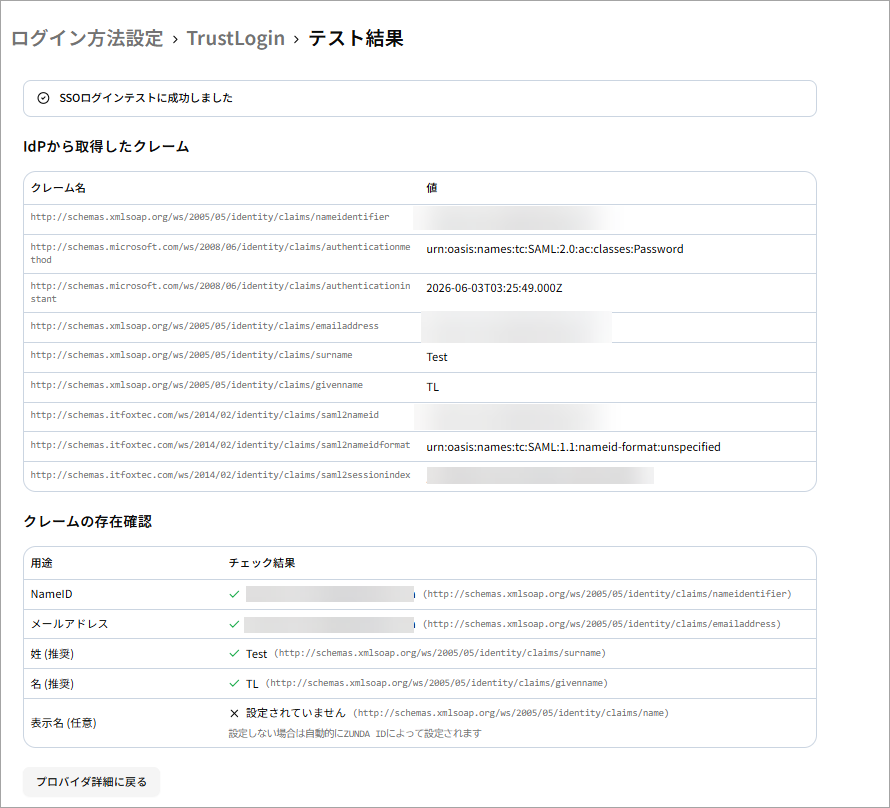Select the claims/name URL in 表示名 row
The width and height of the screenshot is (890, 808).
pyautogui.click(x=511, y=713)
